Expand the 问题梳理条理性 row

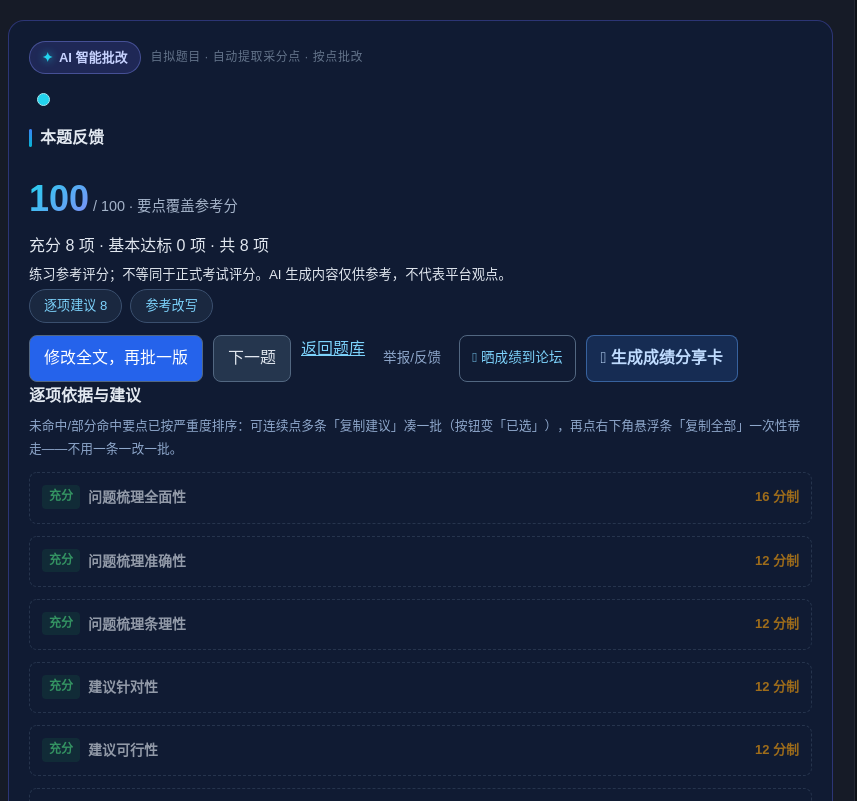coord(420,625)
